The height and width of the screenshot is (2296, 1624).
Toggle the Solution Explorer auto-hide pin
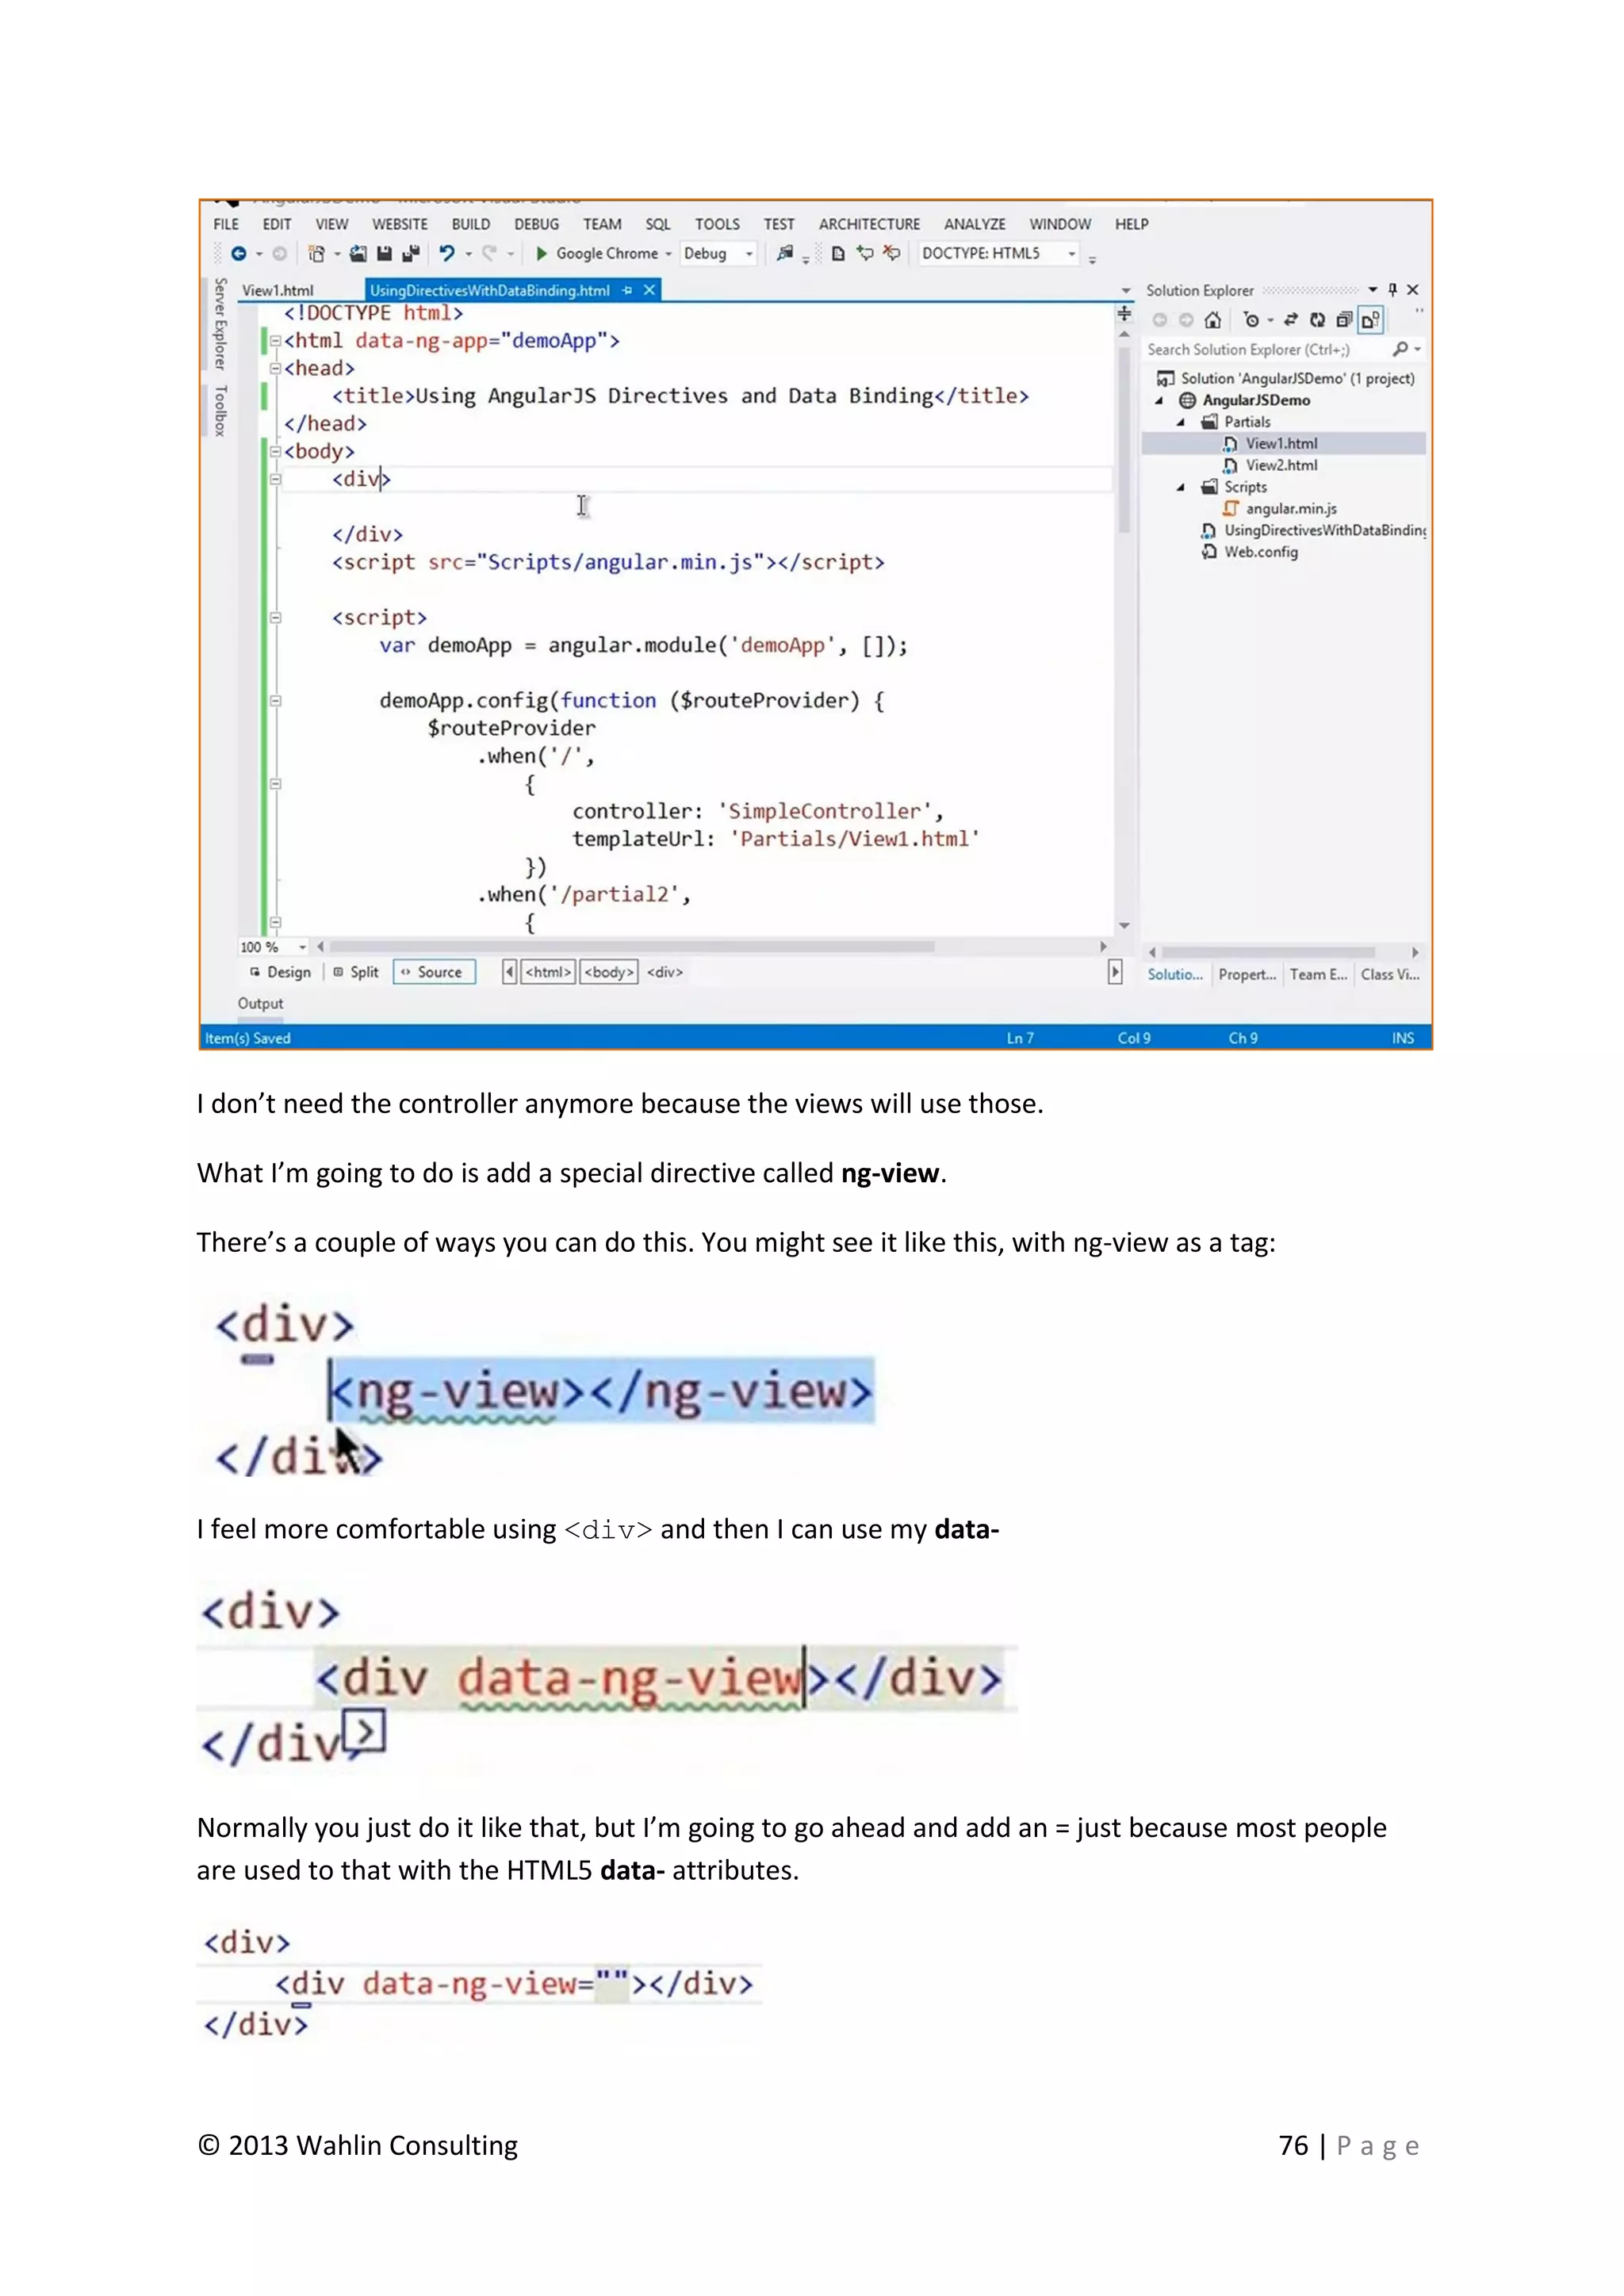[x=1392, y=290]
